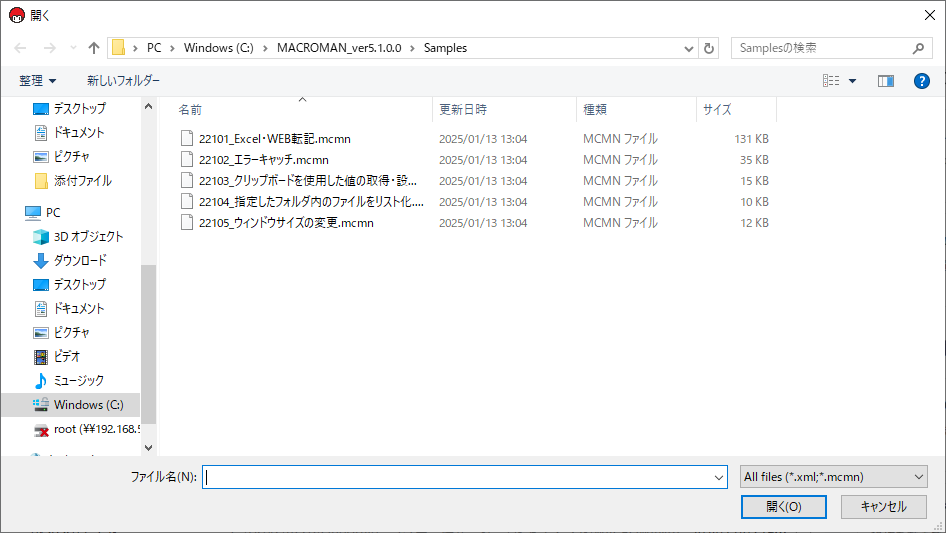
Task: Expand the file name history dropdown
Action: 718,478
